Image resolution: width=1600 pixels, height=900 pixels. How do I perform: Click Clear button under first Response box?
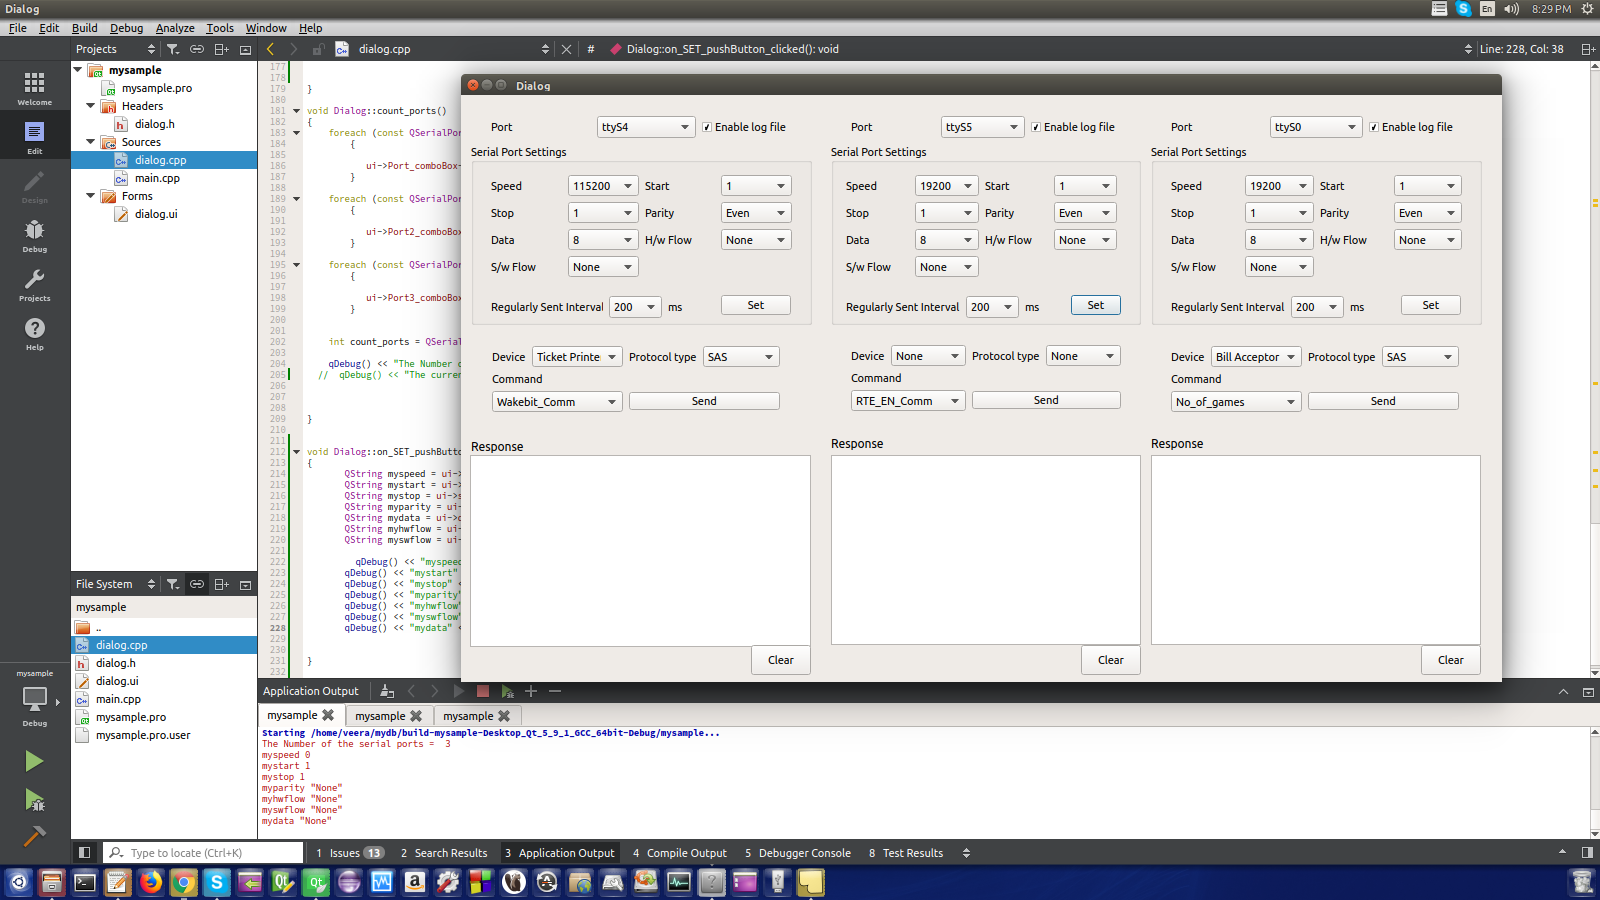click(x=780, y=660)
